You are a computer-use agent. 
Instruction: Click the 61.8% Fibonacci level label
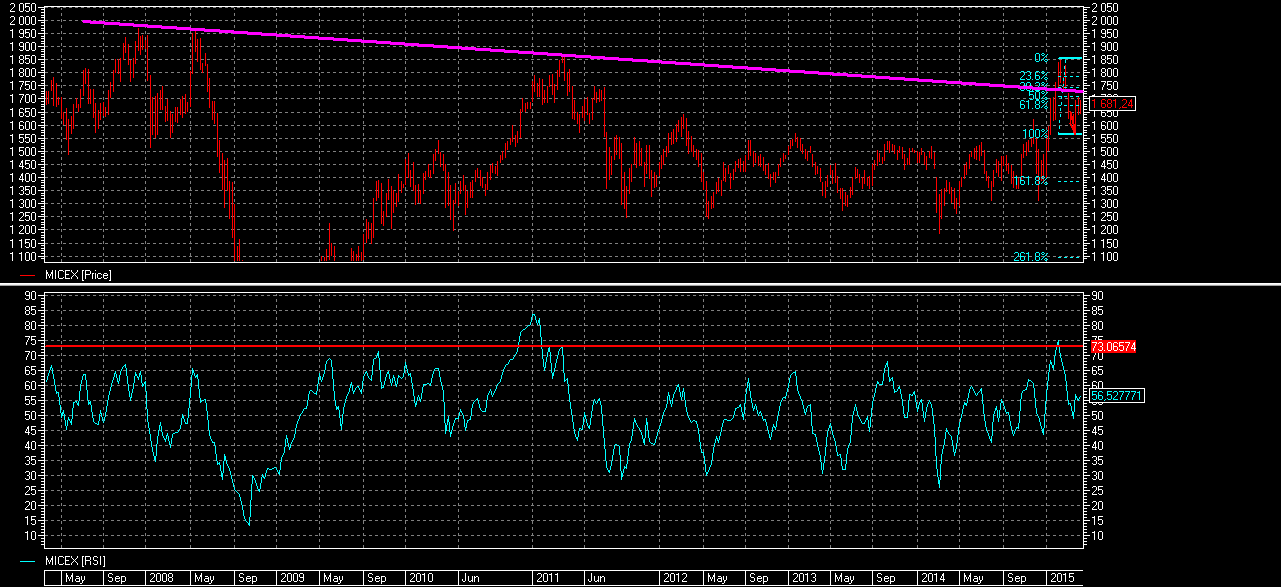pyautogui.click(x=1034, y=105)
